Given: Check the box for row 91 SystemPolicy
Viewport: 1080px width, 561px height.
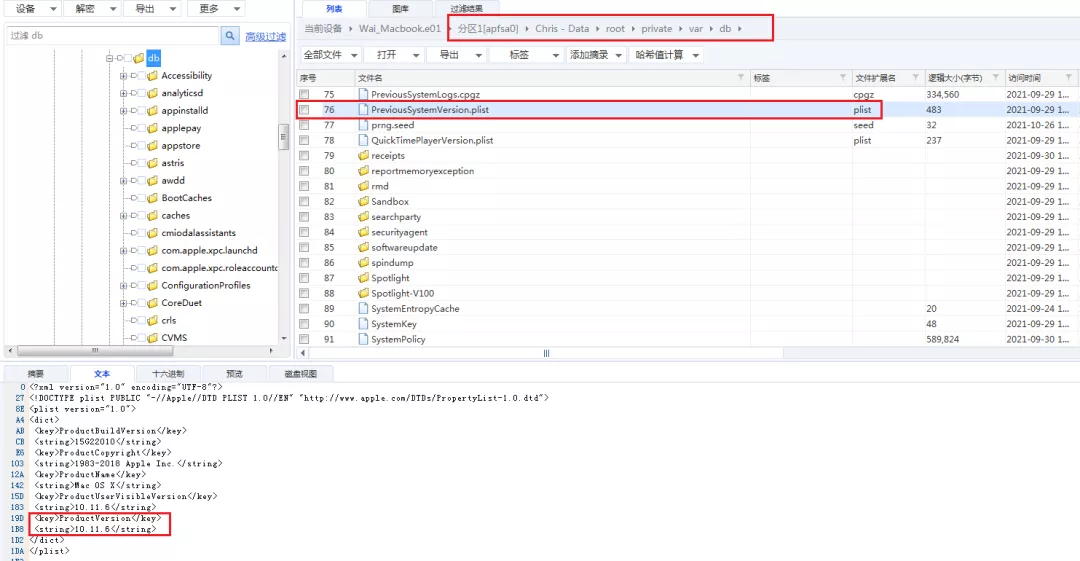Looking at the screenshot, I should click(304, 339).
